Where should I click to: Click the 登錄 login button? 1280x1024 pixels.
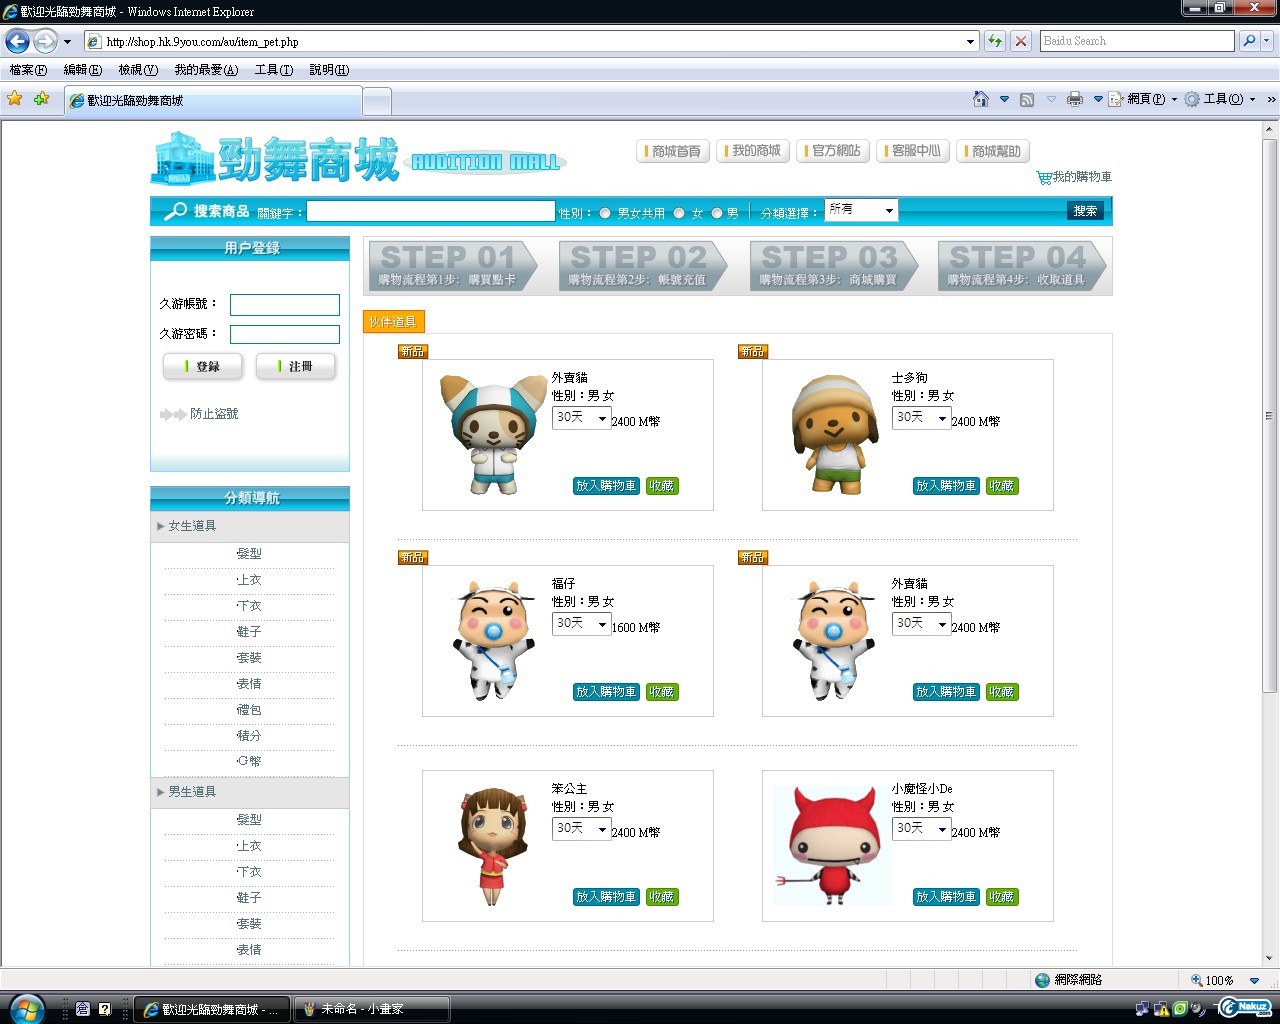[x=203, y=367]
